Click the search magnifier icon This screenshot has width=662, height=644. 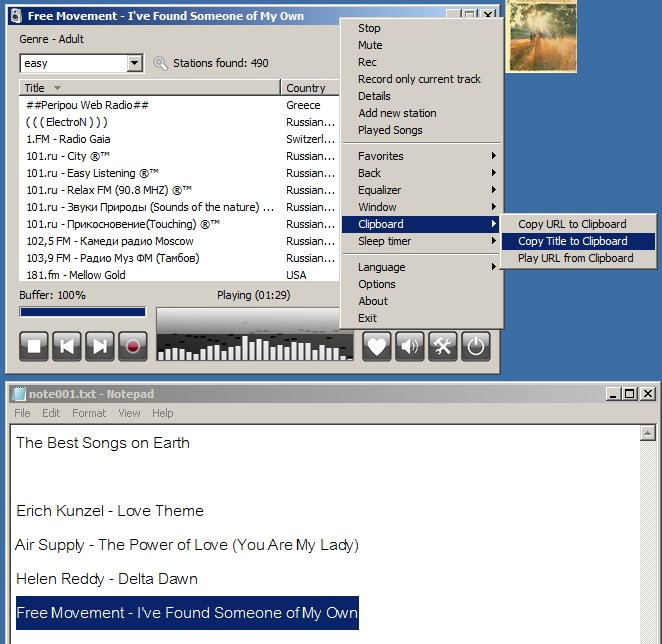160,63
